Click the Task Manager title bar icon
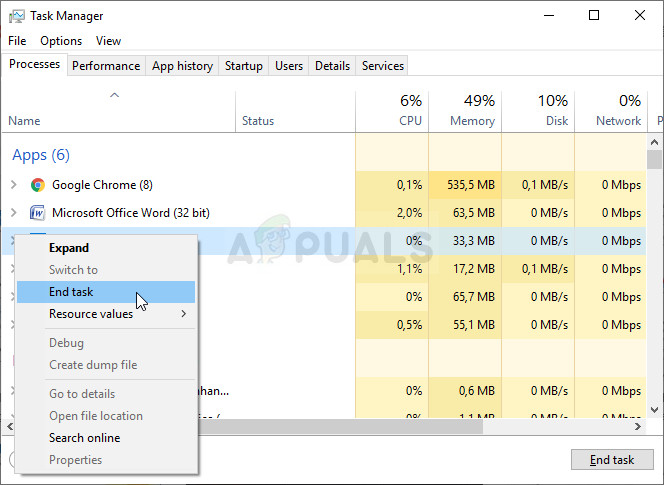The width and height of the screenshot is (664, 485). [x=16, y=16]
